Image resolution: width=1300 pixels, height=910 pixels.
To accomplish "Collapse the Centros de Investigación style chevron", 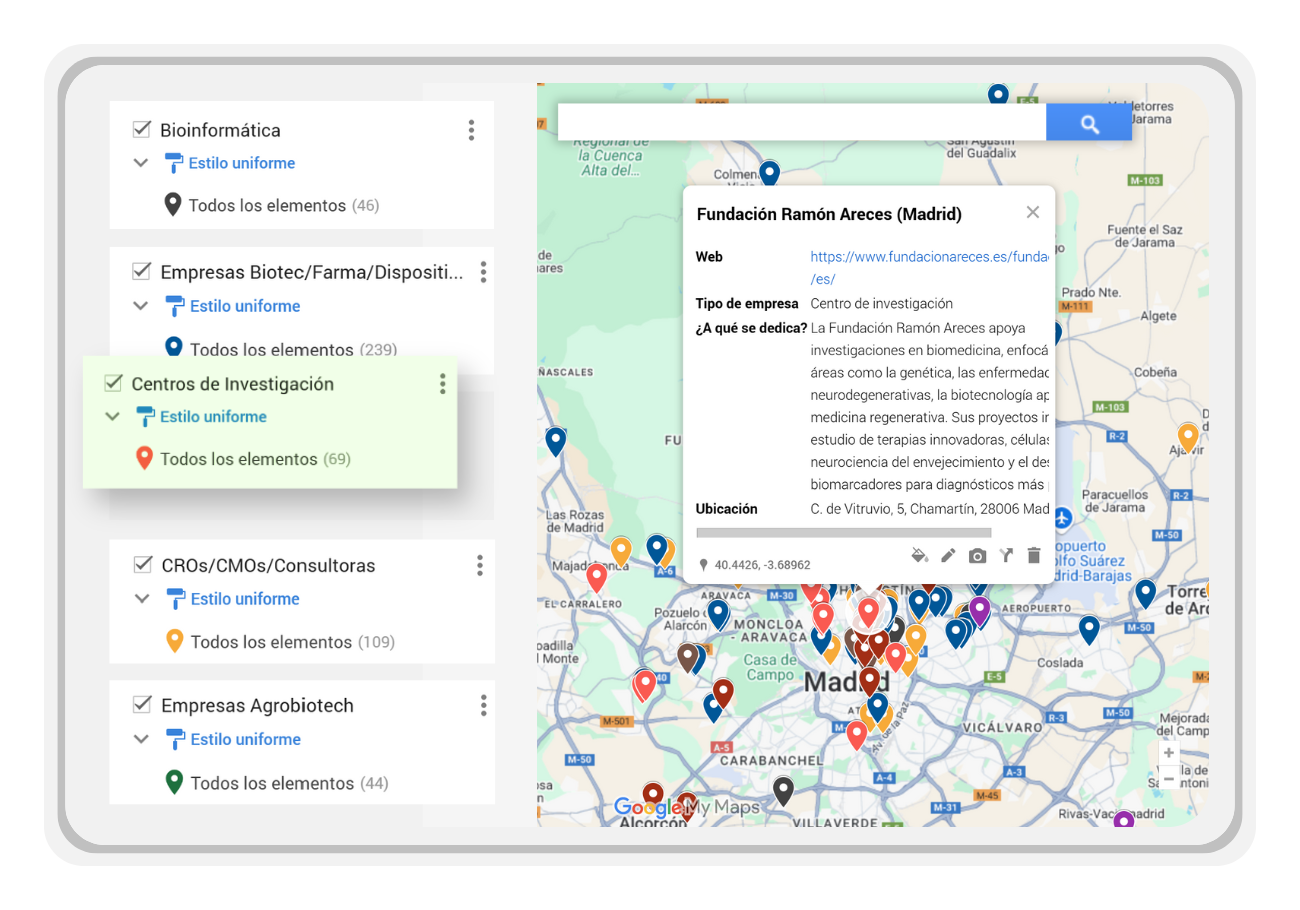I will tap(112, 417).
